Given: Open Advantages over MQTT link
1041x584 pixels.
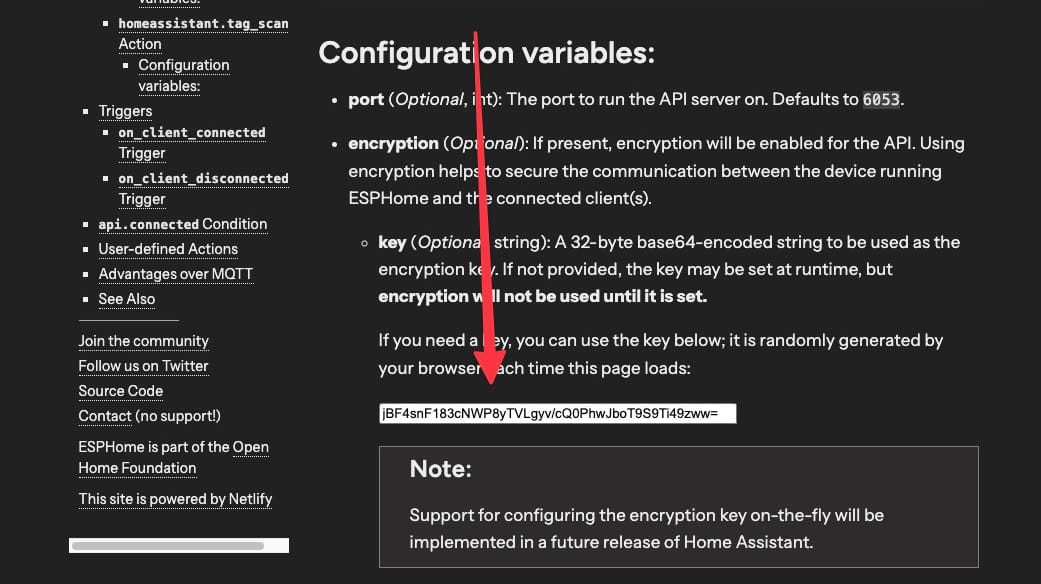Looking at the screenshot, I should (x=175, y=274).
